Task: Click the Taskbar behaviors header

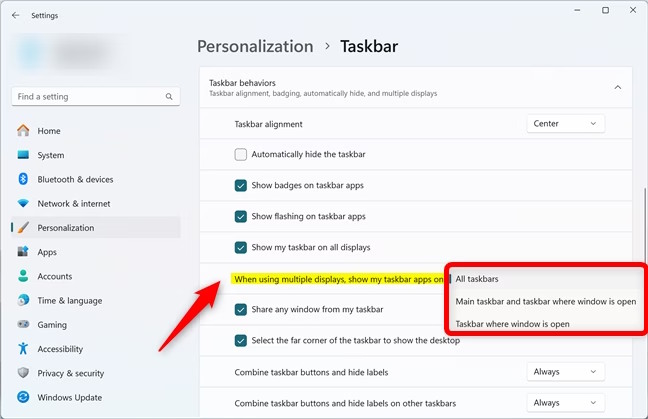Action: [x=416, y=88]
